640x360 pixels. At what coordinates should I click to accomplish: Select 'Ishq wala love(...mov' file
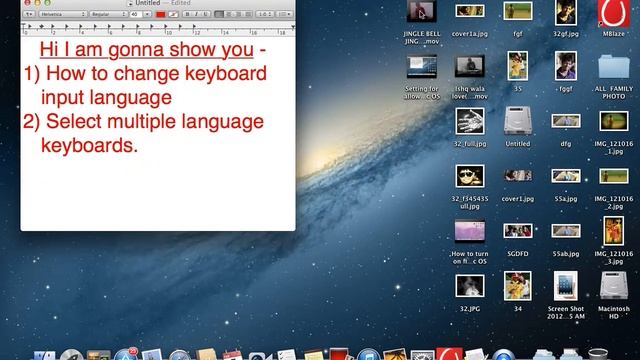coord(469,77)
